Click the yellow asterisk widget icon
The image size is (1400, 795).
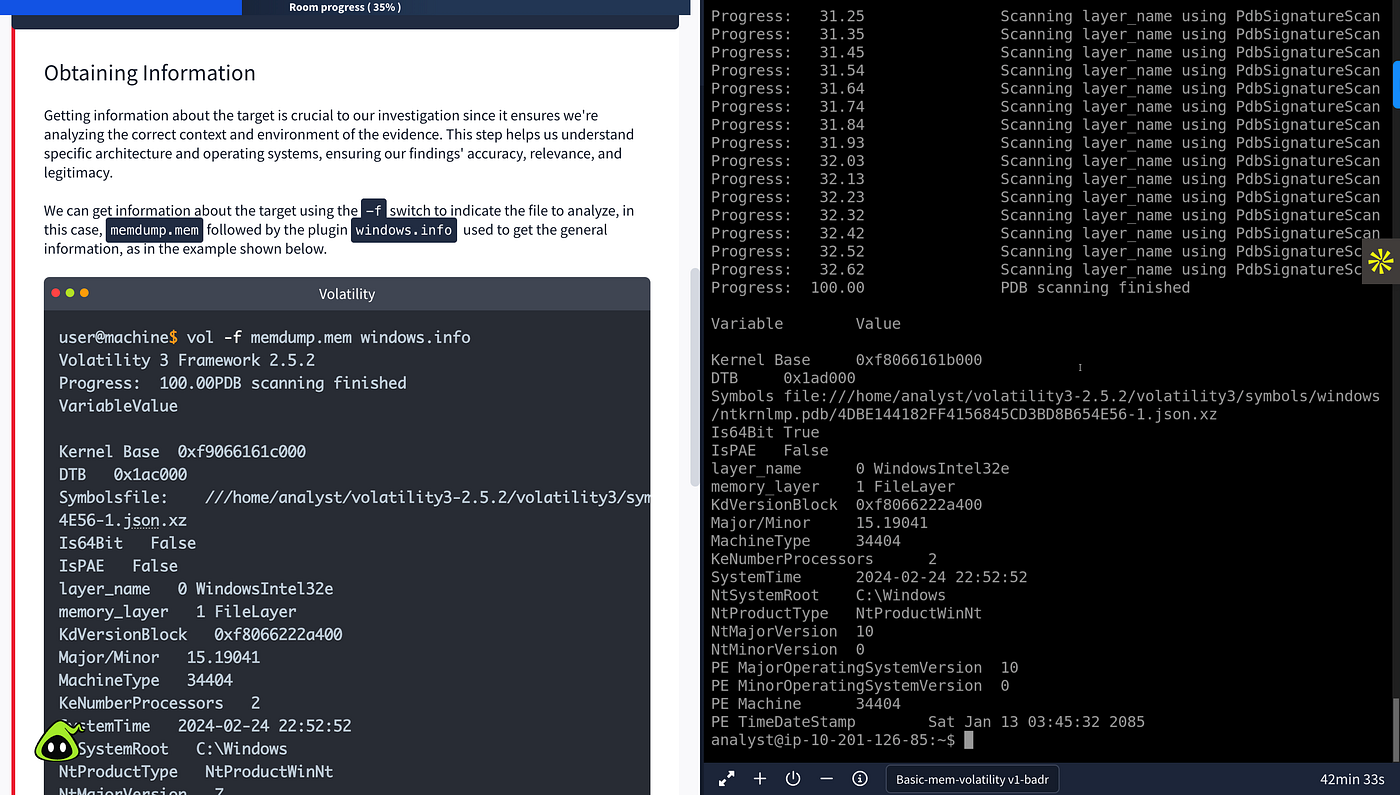pos(1381,262)
